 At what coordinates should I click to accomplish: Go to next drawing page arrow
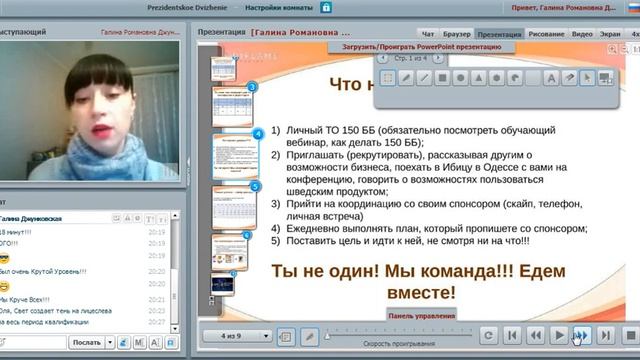tap(438, 58)
